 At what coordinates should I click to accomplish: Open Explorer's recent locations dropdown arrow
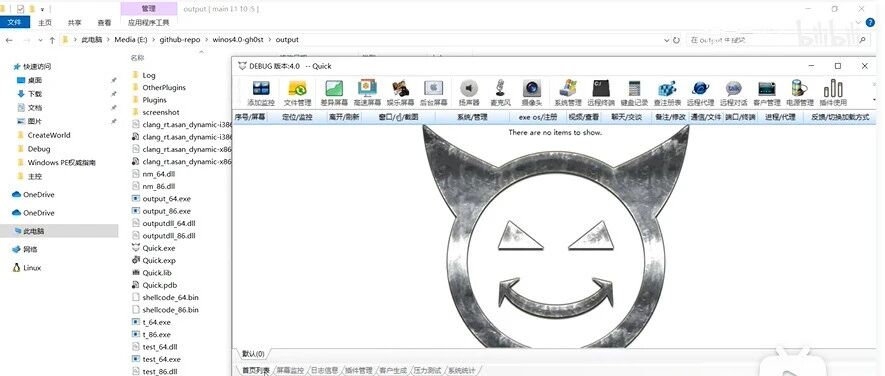click(x=40, y=40)
